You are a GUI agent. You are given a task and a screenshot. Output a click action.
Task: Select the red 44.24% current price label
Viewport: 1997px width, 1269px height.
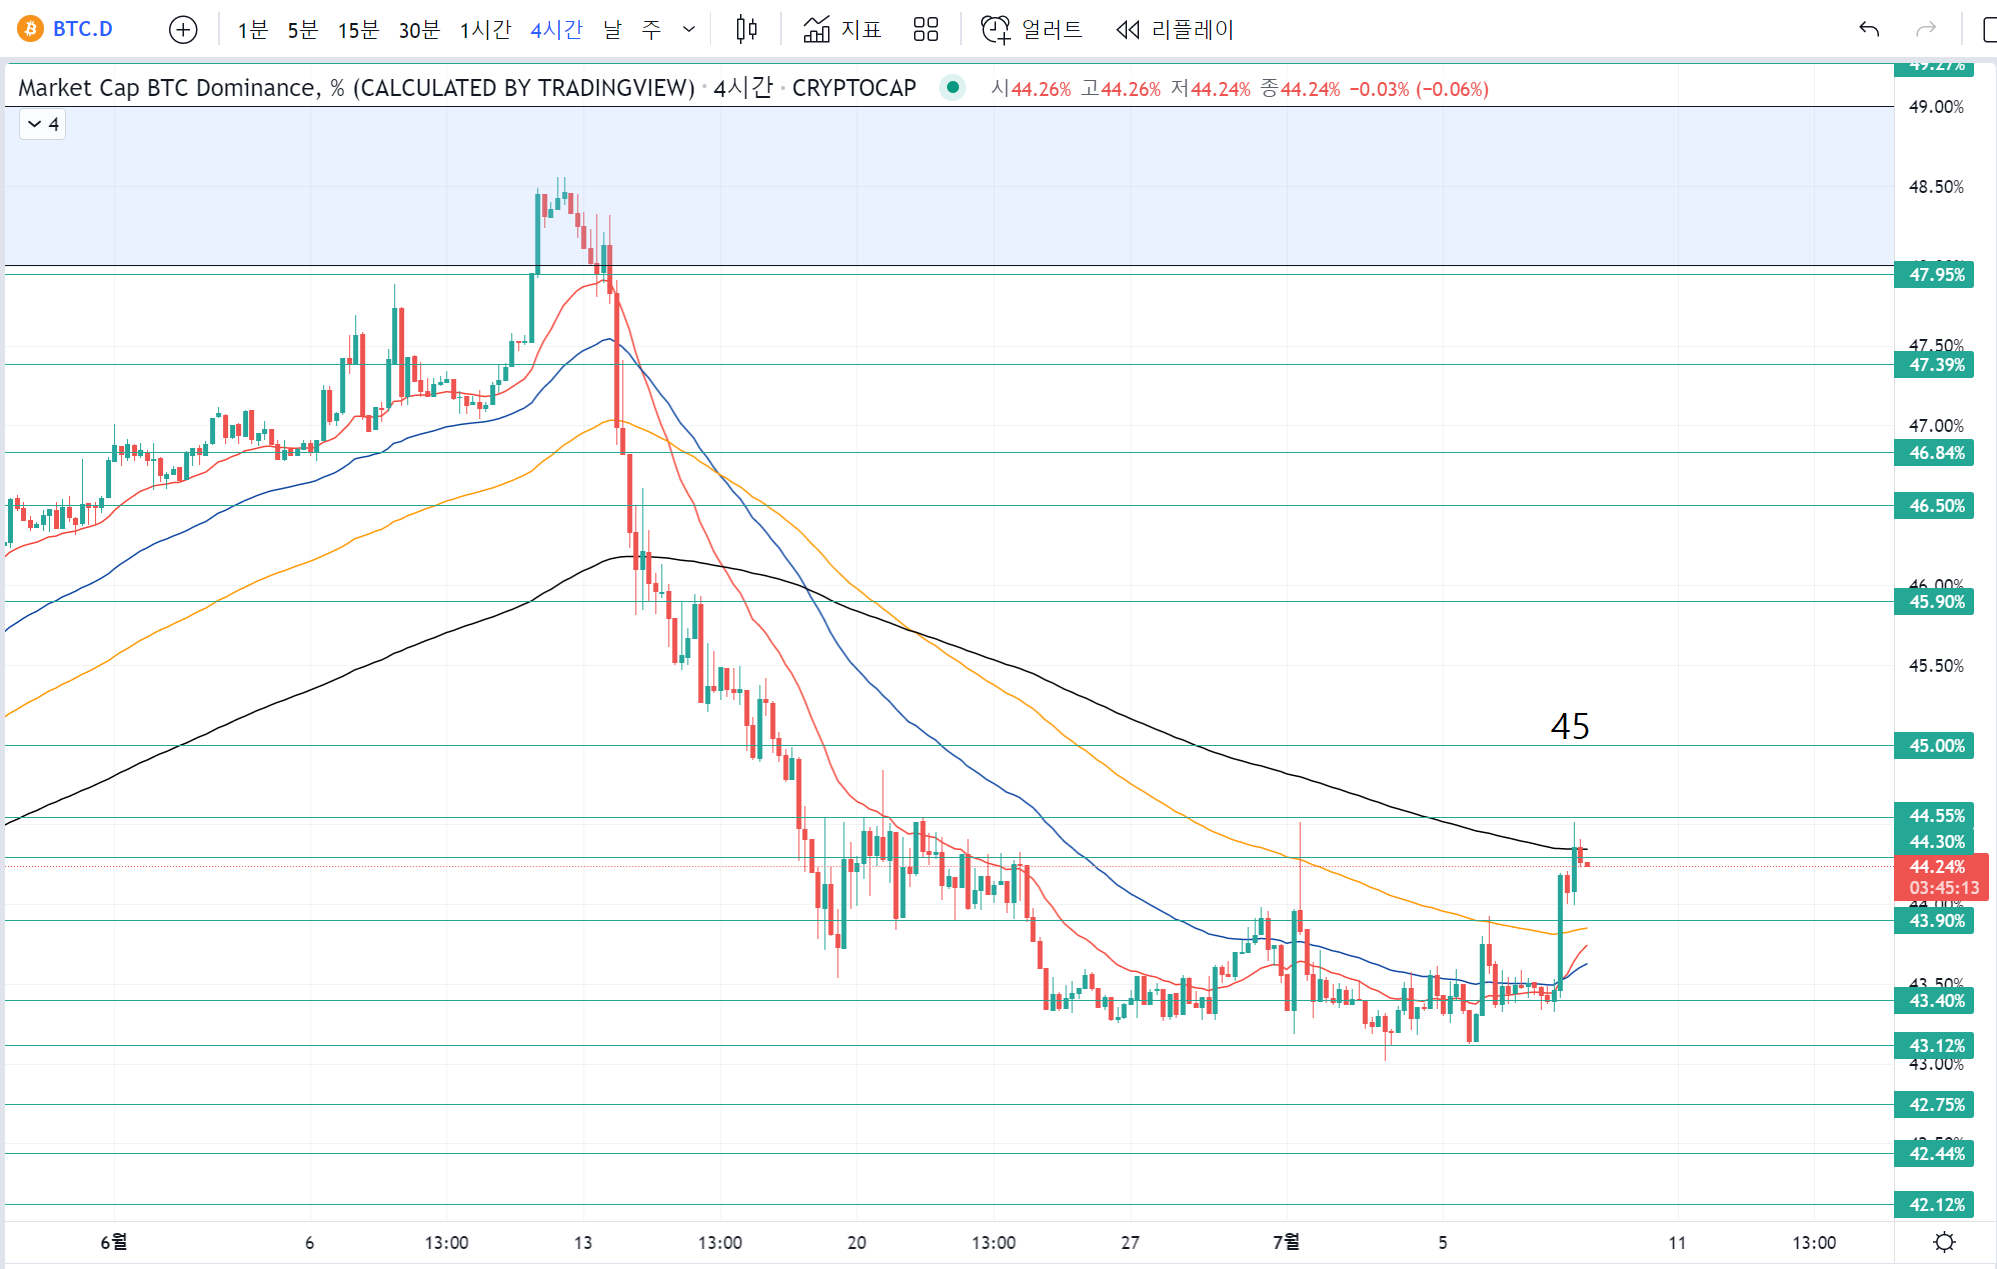(x=1938, y=867)
